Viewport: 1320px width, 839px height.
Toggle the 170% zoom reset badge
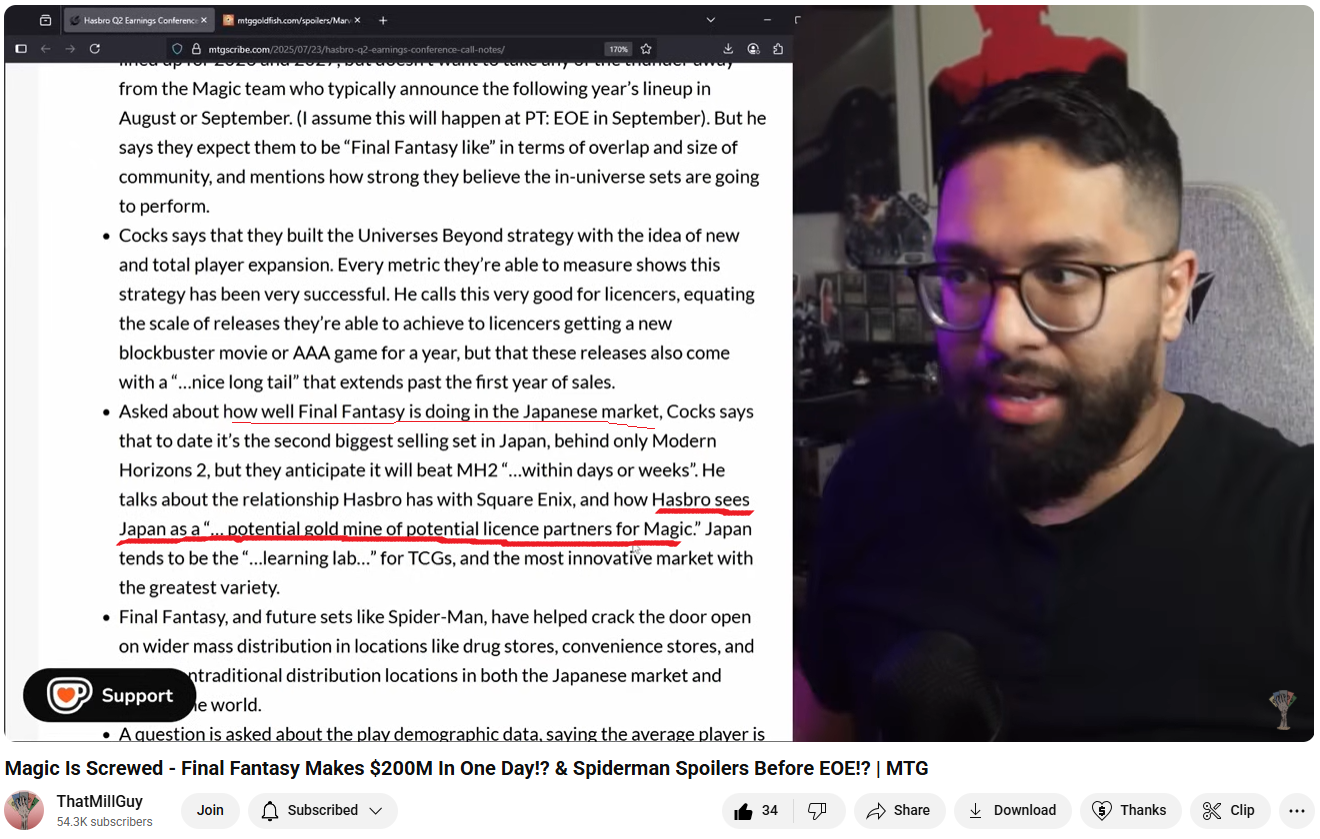tap(618, 49)
